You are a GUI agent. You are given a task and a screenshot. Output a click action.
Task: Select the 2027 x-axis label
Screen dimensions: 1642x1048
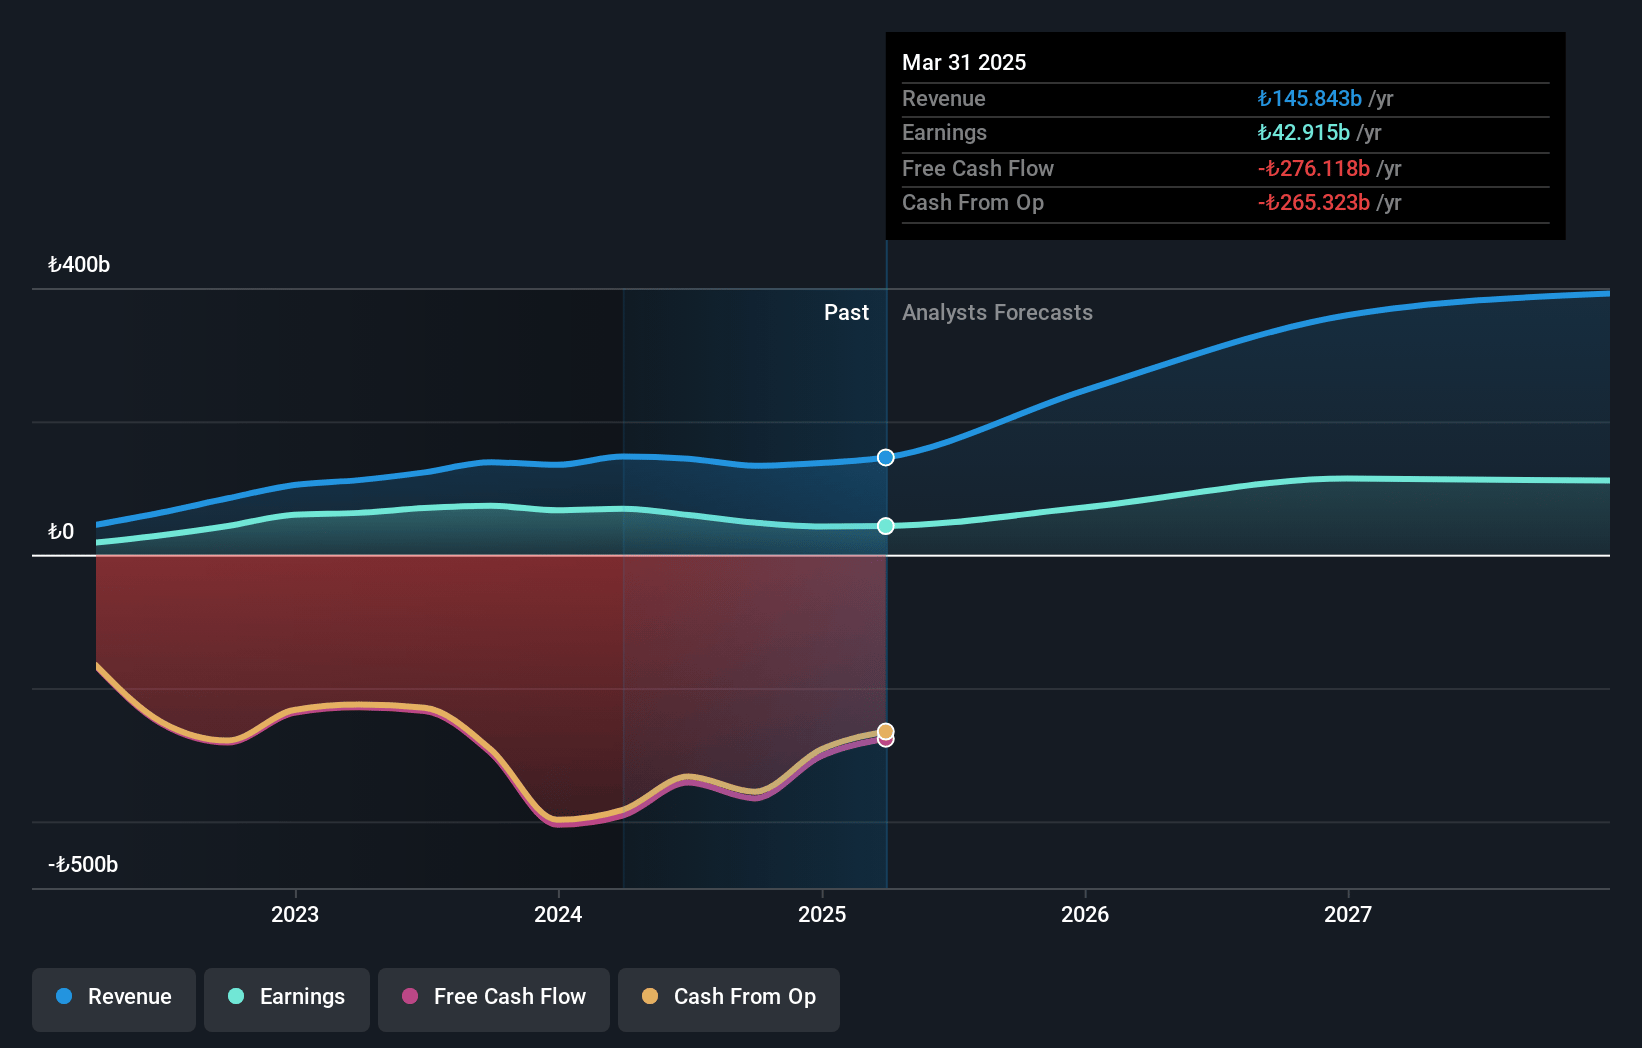(x=1348, y=914)
